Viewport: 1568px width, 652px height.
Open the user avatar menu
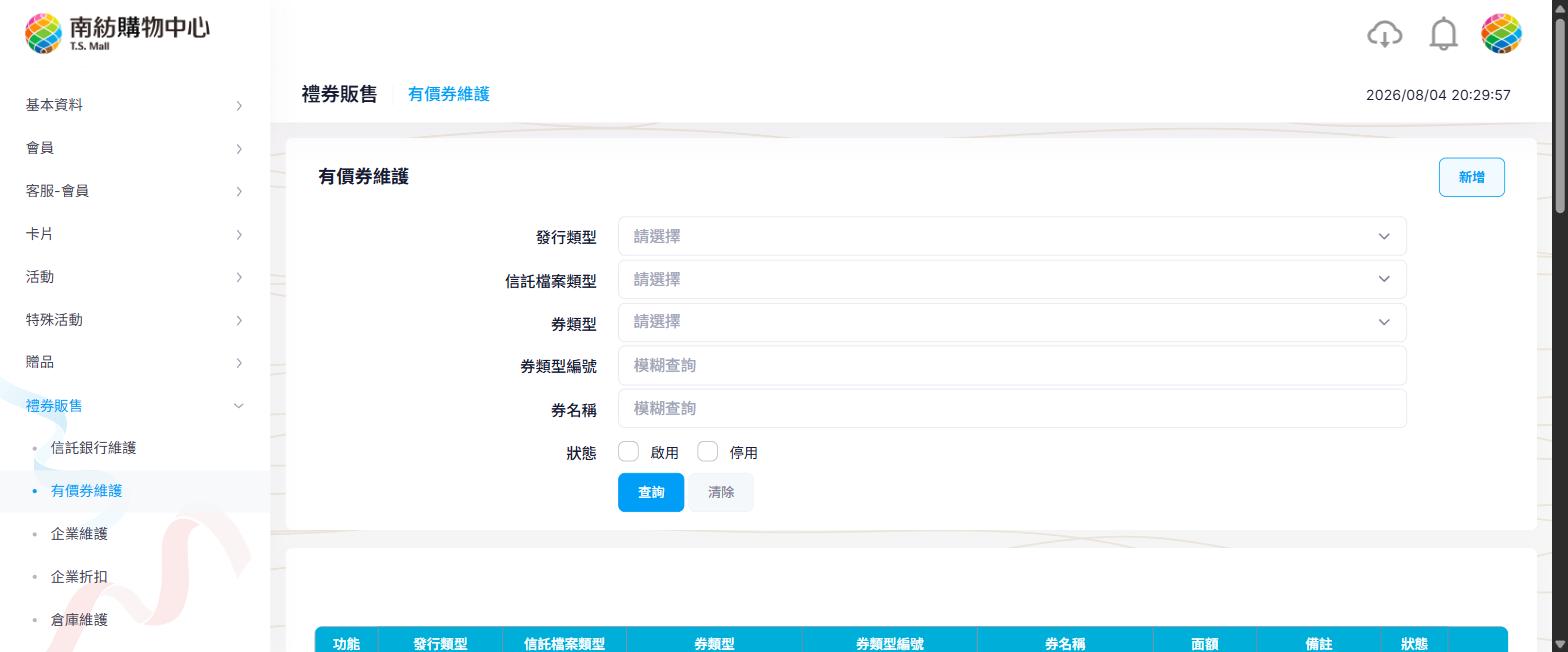pyautogui.click(x=1501, y=34)
